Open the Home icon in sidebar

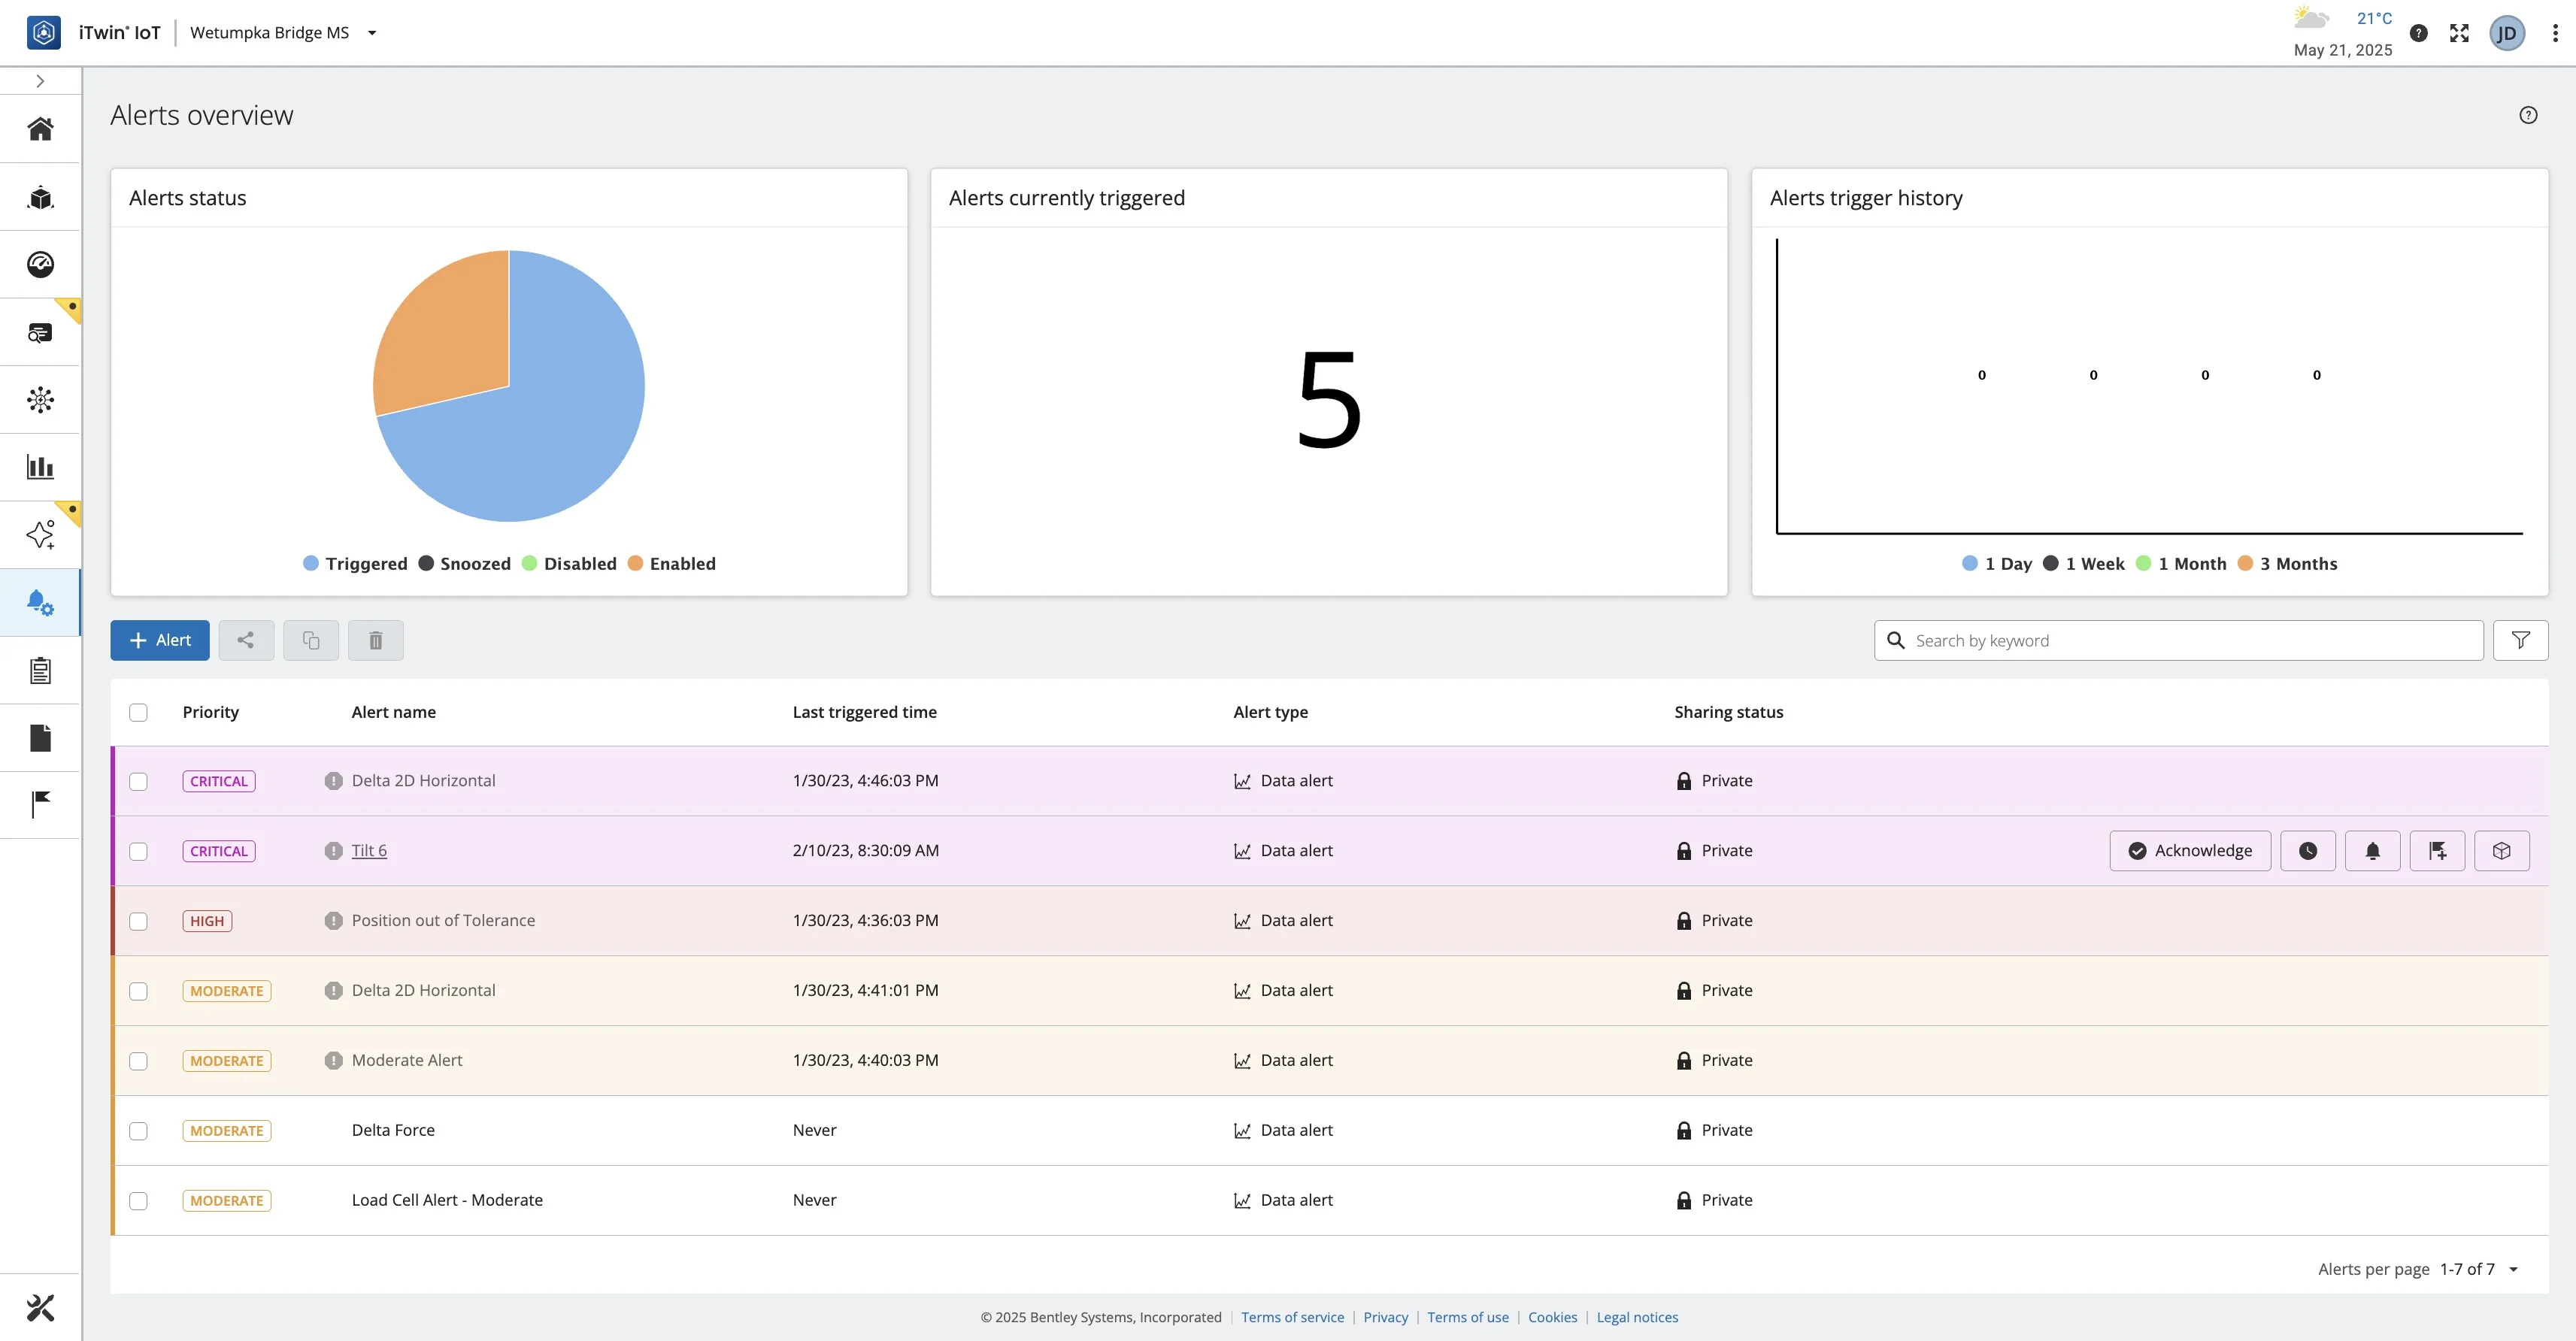pos(40,129)
